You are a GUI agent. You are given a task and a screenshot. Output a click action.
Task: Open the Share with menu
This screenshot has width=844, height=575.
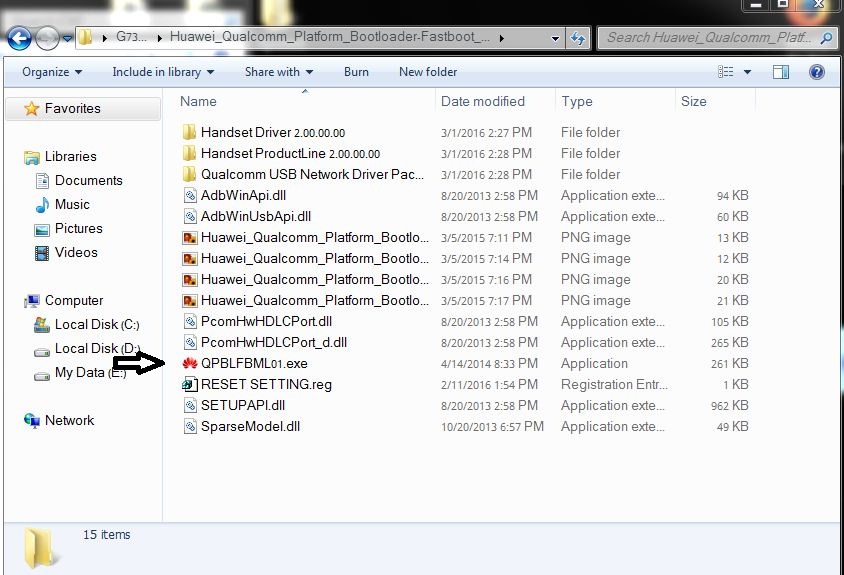[279, 72]
